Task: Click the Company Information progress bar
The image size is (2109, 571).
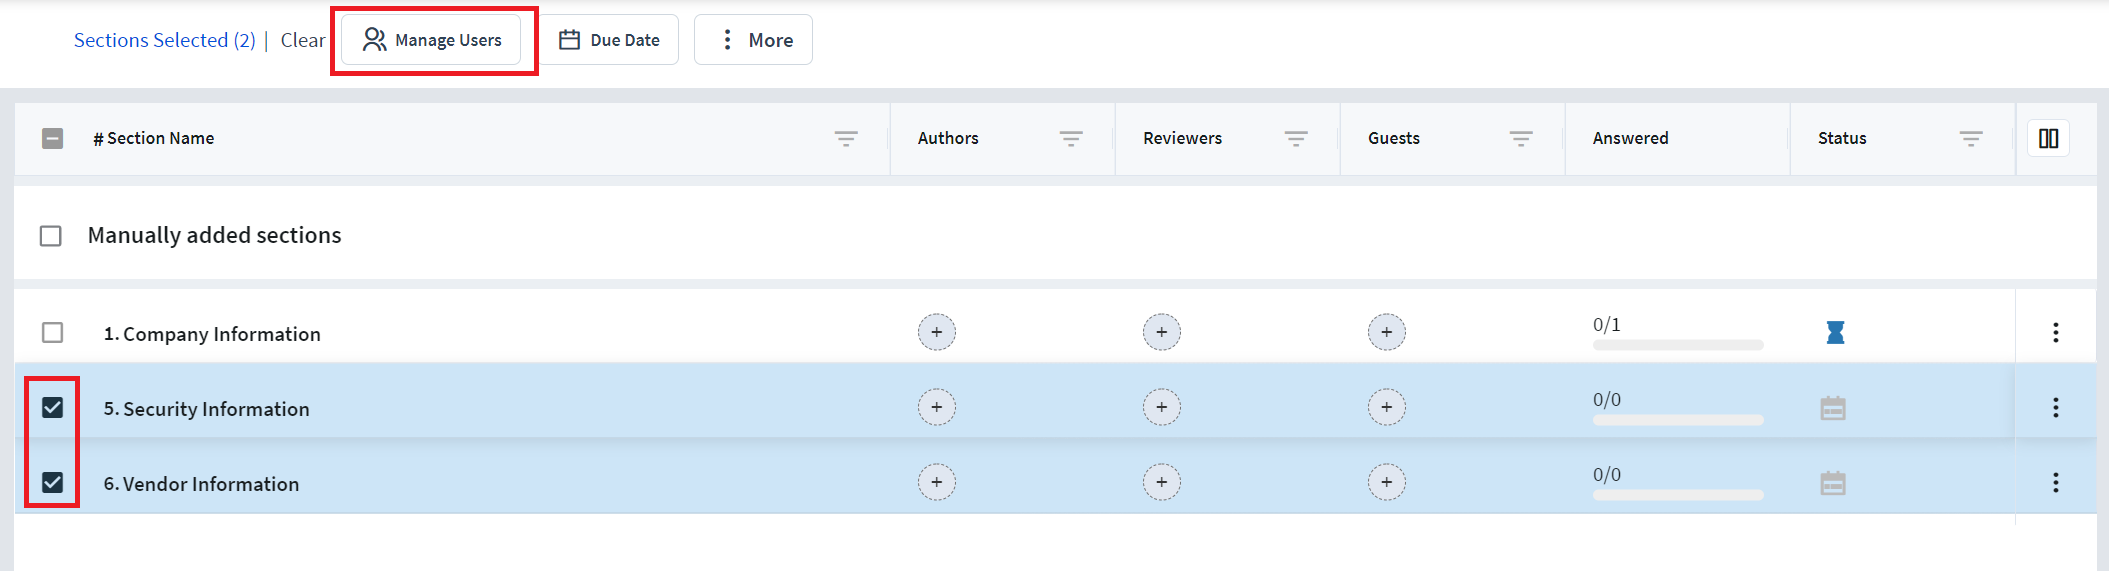Action: [1678, 345]
